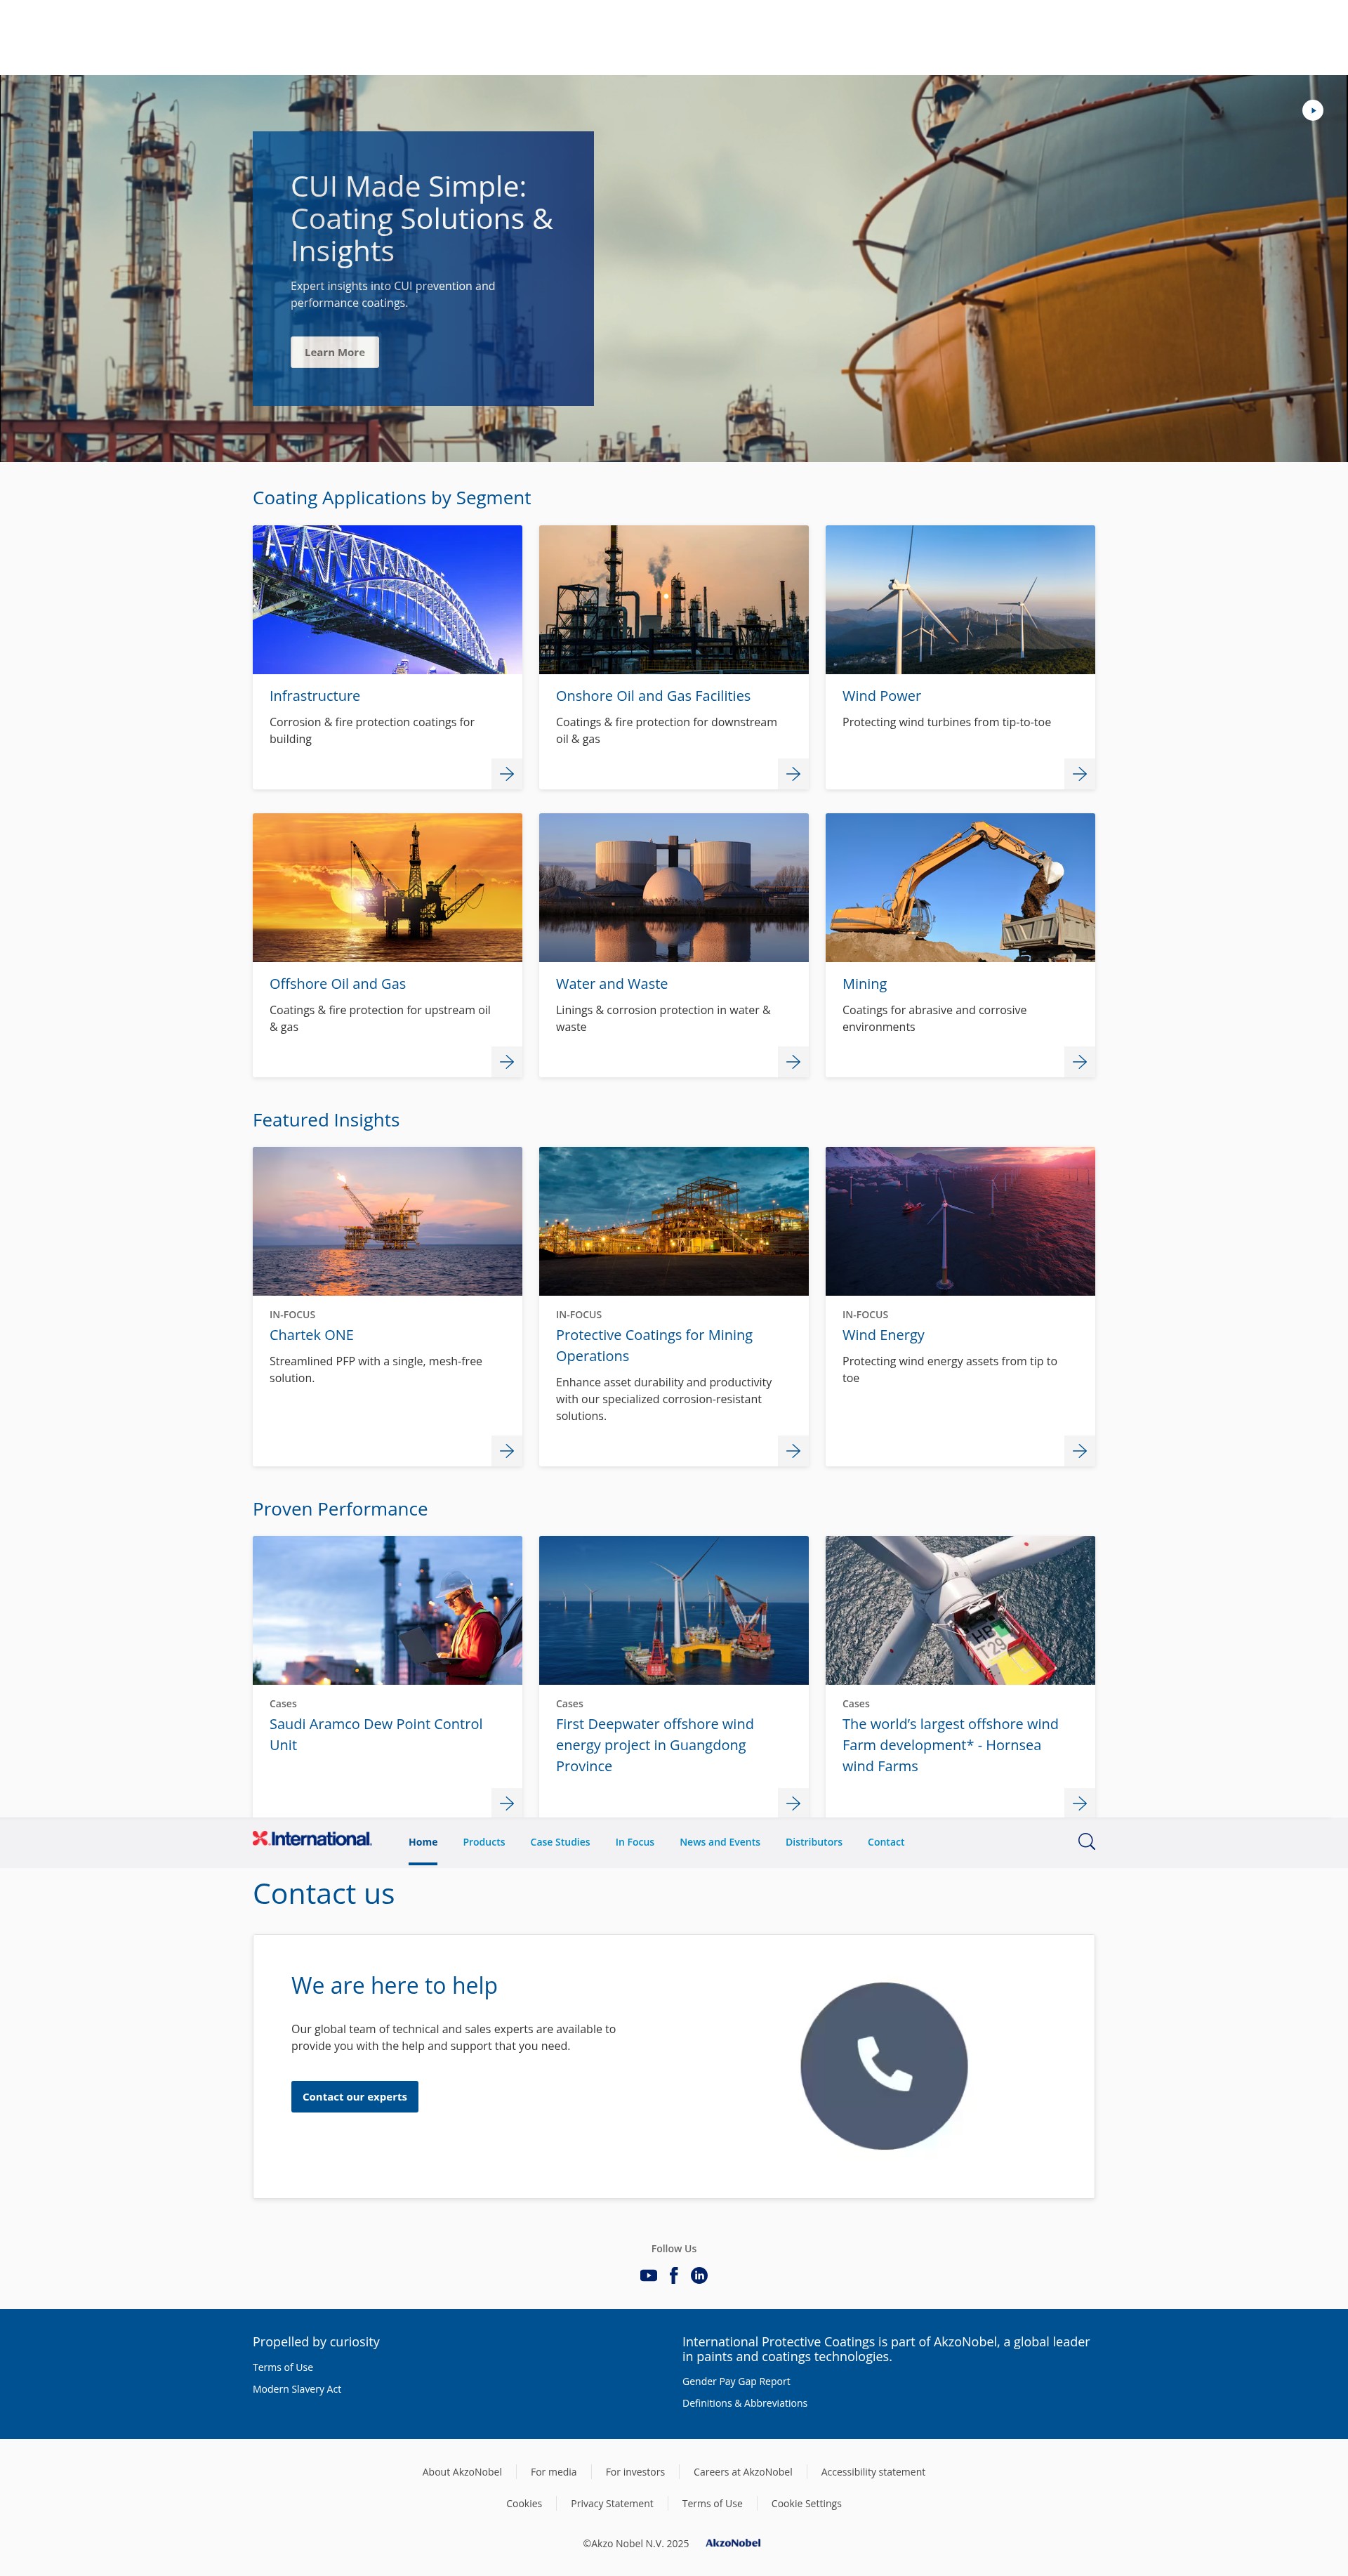Open the Modern Slavery Act link
Image resolution: width=1348 pixels, height=2576 pixels.
(x=297, y=2389)
